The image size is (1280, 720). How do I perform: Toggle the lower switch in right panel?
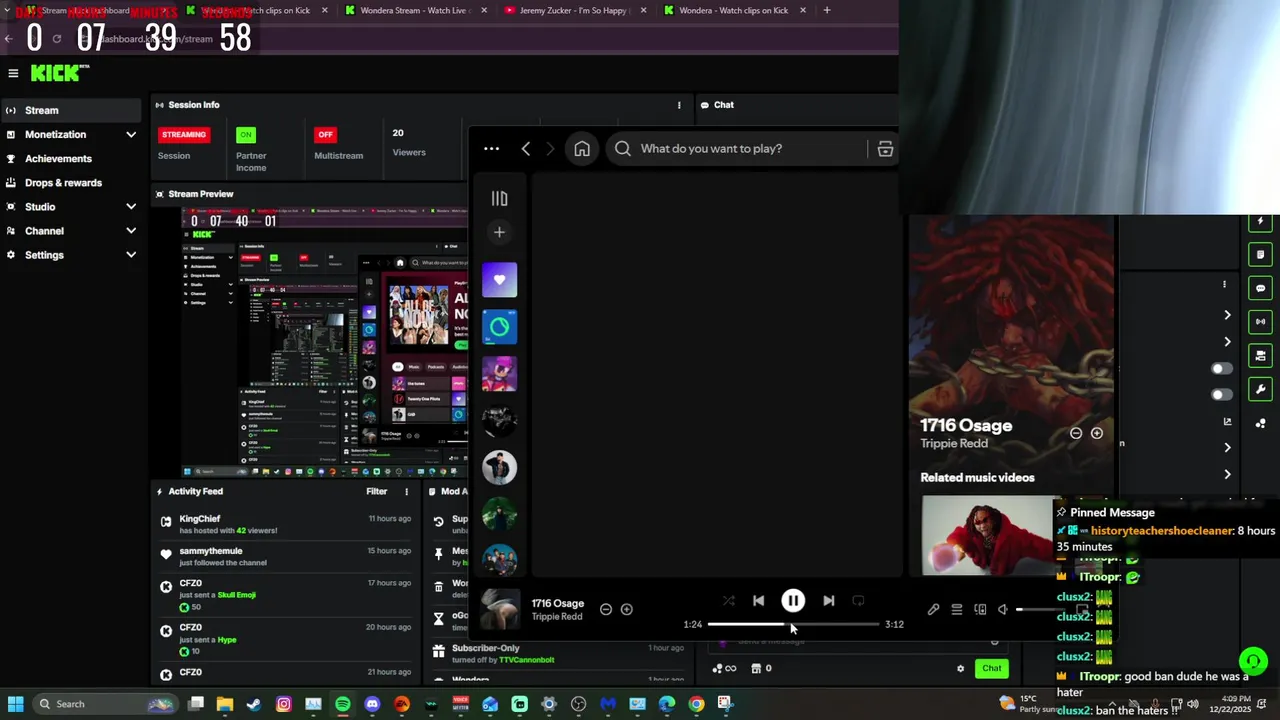(x=1222, y=395)
